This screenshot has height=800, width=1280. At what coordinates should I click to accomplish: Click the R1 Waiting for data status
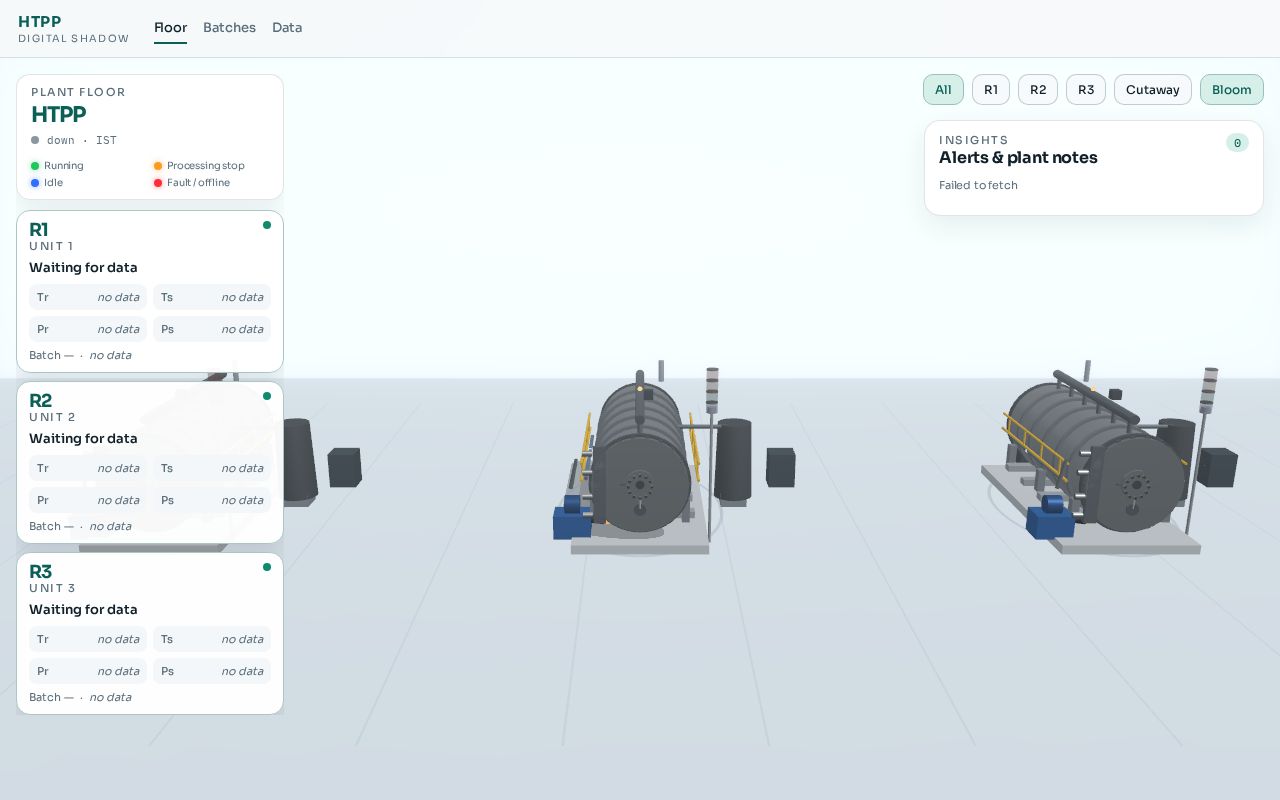[83, 267]
